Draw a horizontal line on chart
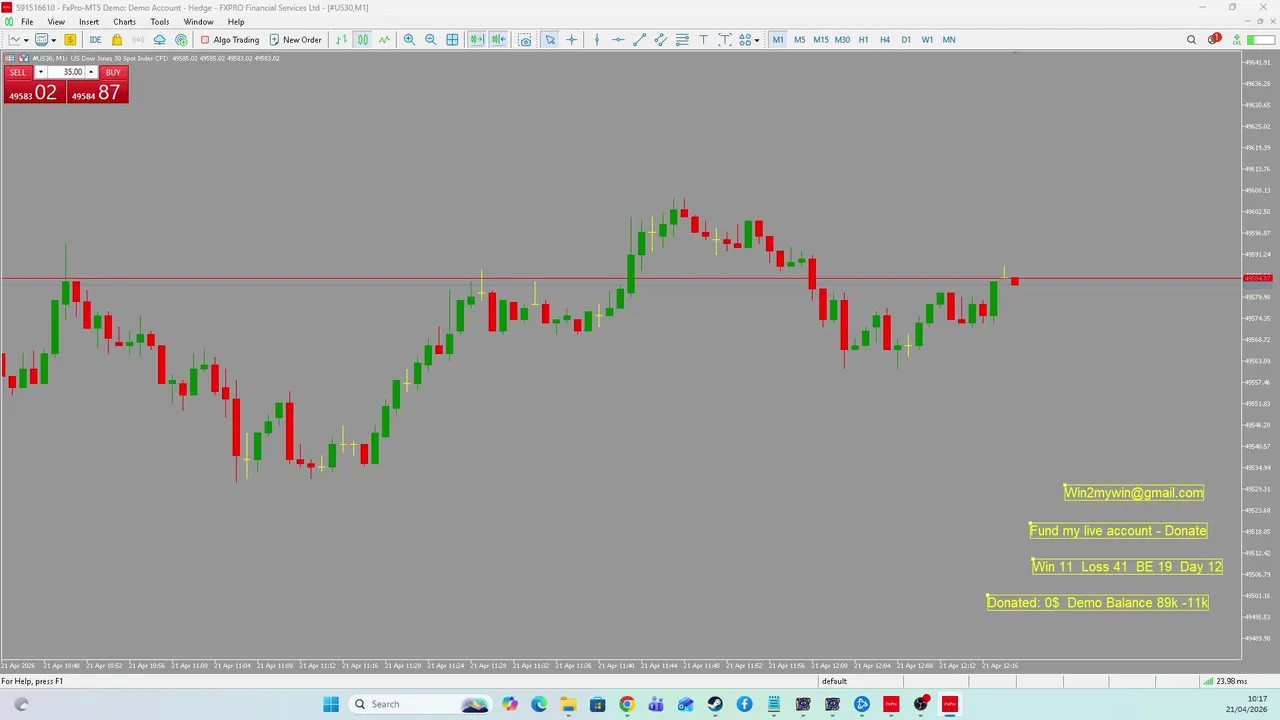This screenshot has width=1280, height=720. click(x=618, y=40)
